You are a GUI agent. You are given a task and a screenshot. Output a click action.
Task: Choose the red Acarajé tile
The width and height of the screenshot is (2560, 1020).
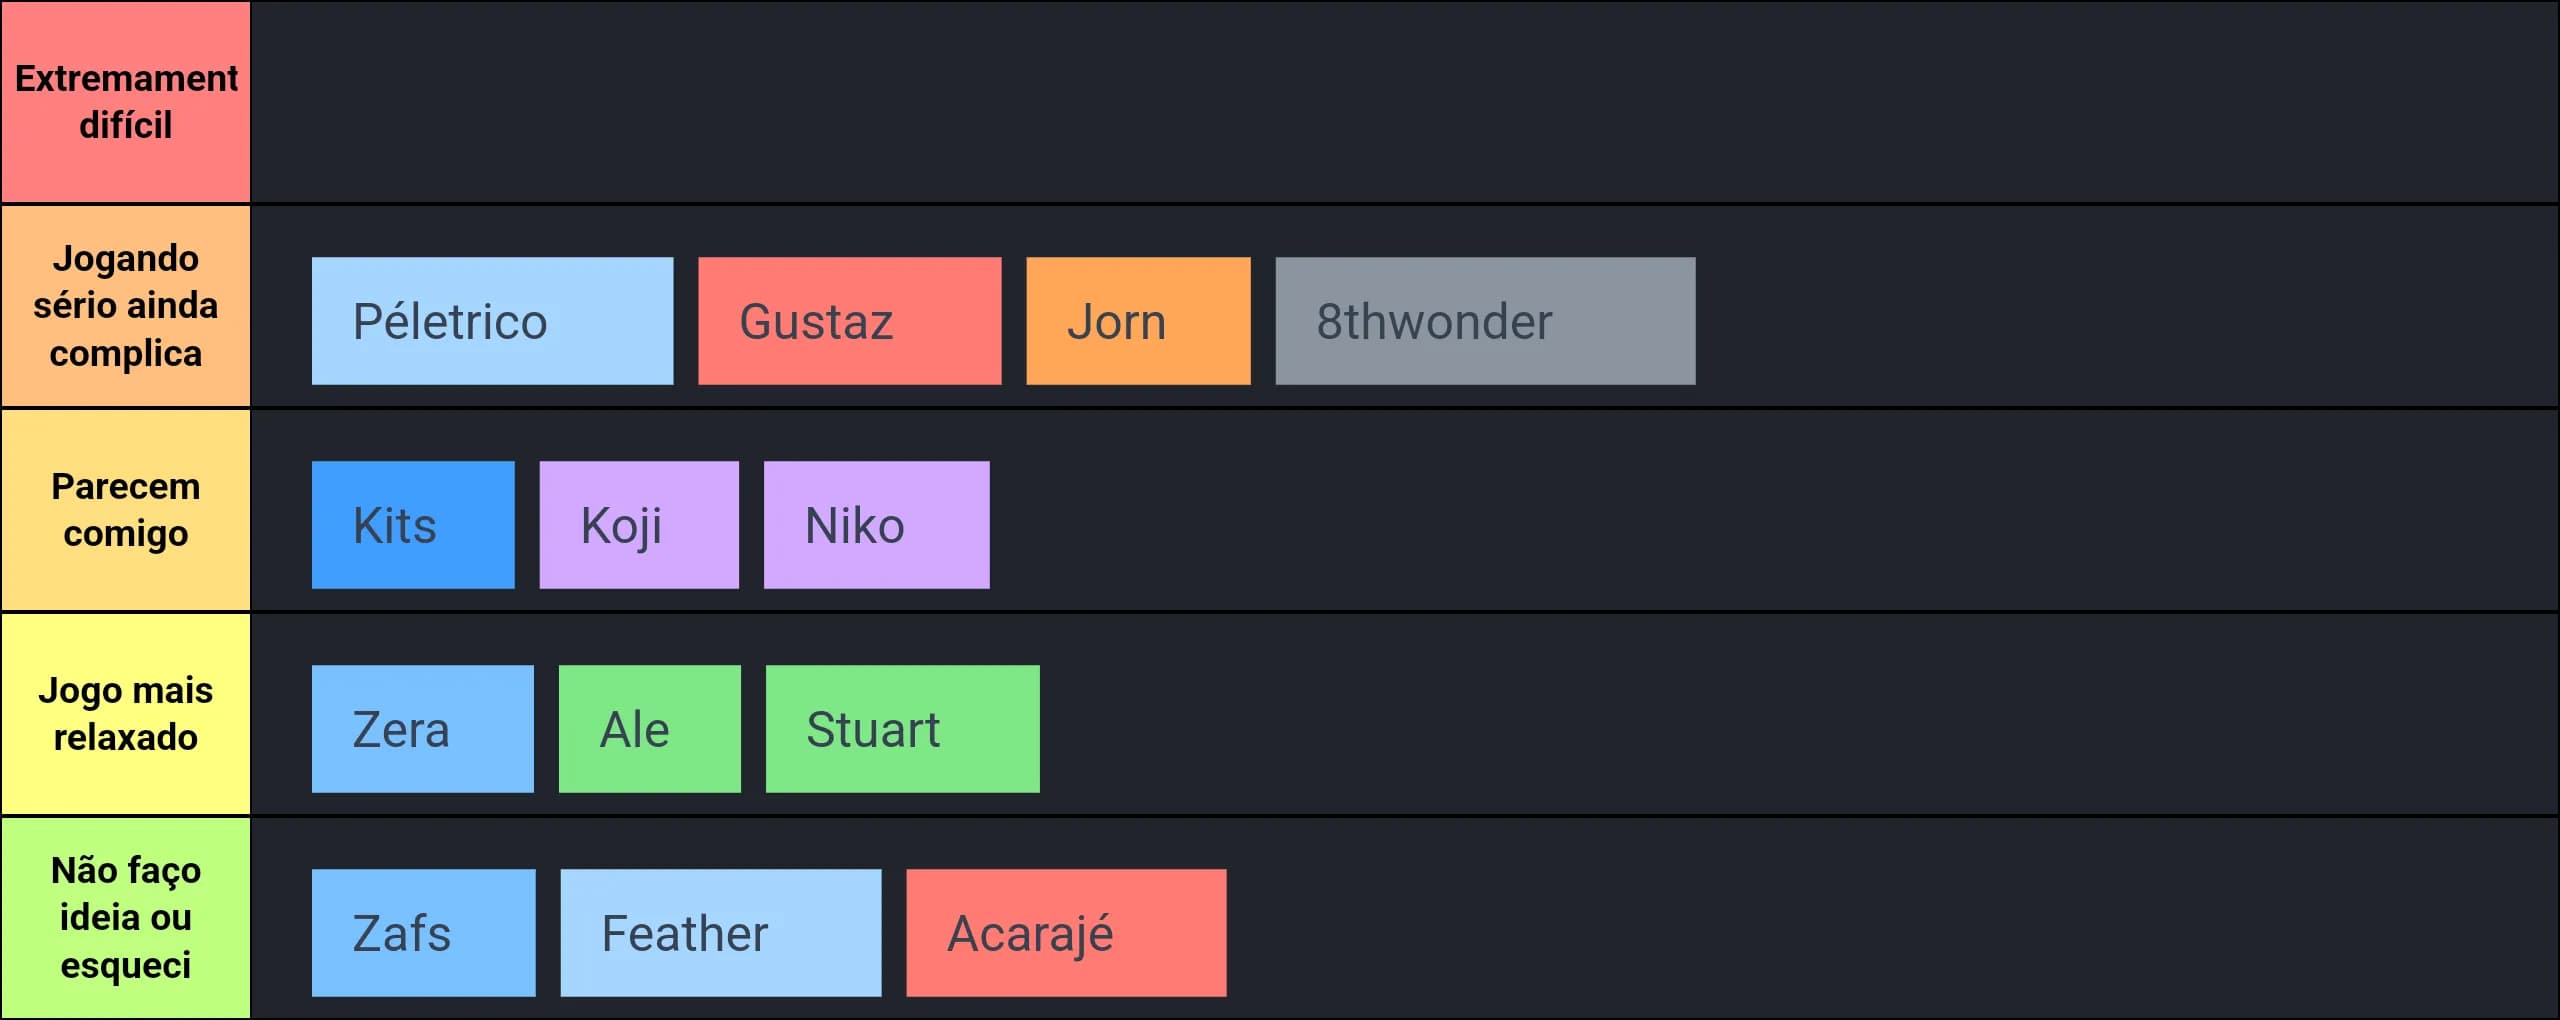point(1066,933)
